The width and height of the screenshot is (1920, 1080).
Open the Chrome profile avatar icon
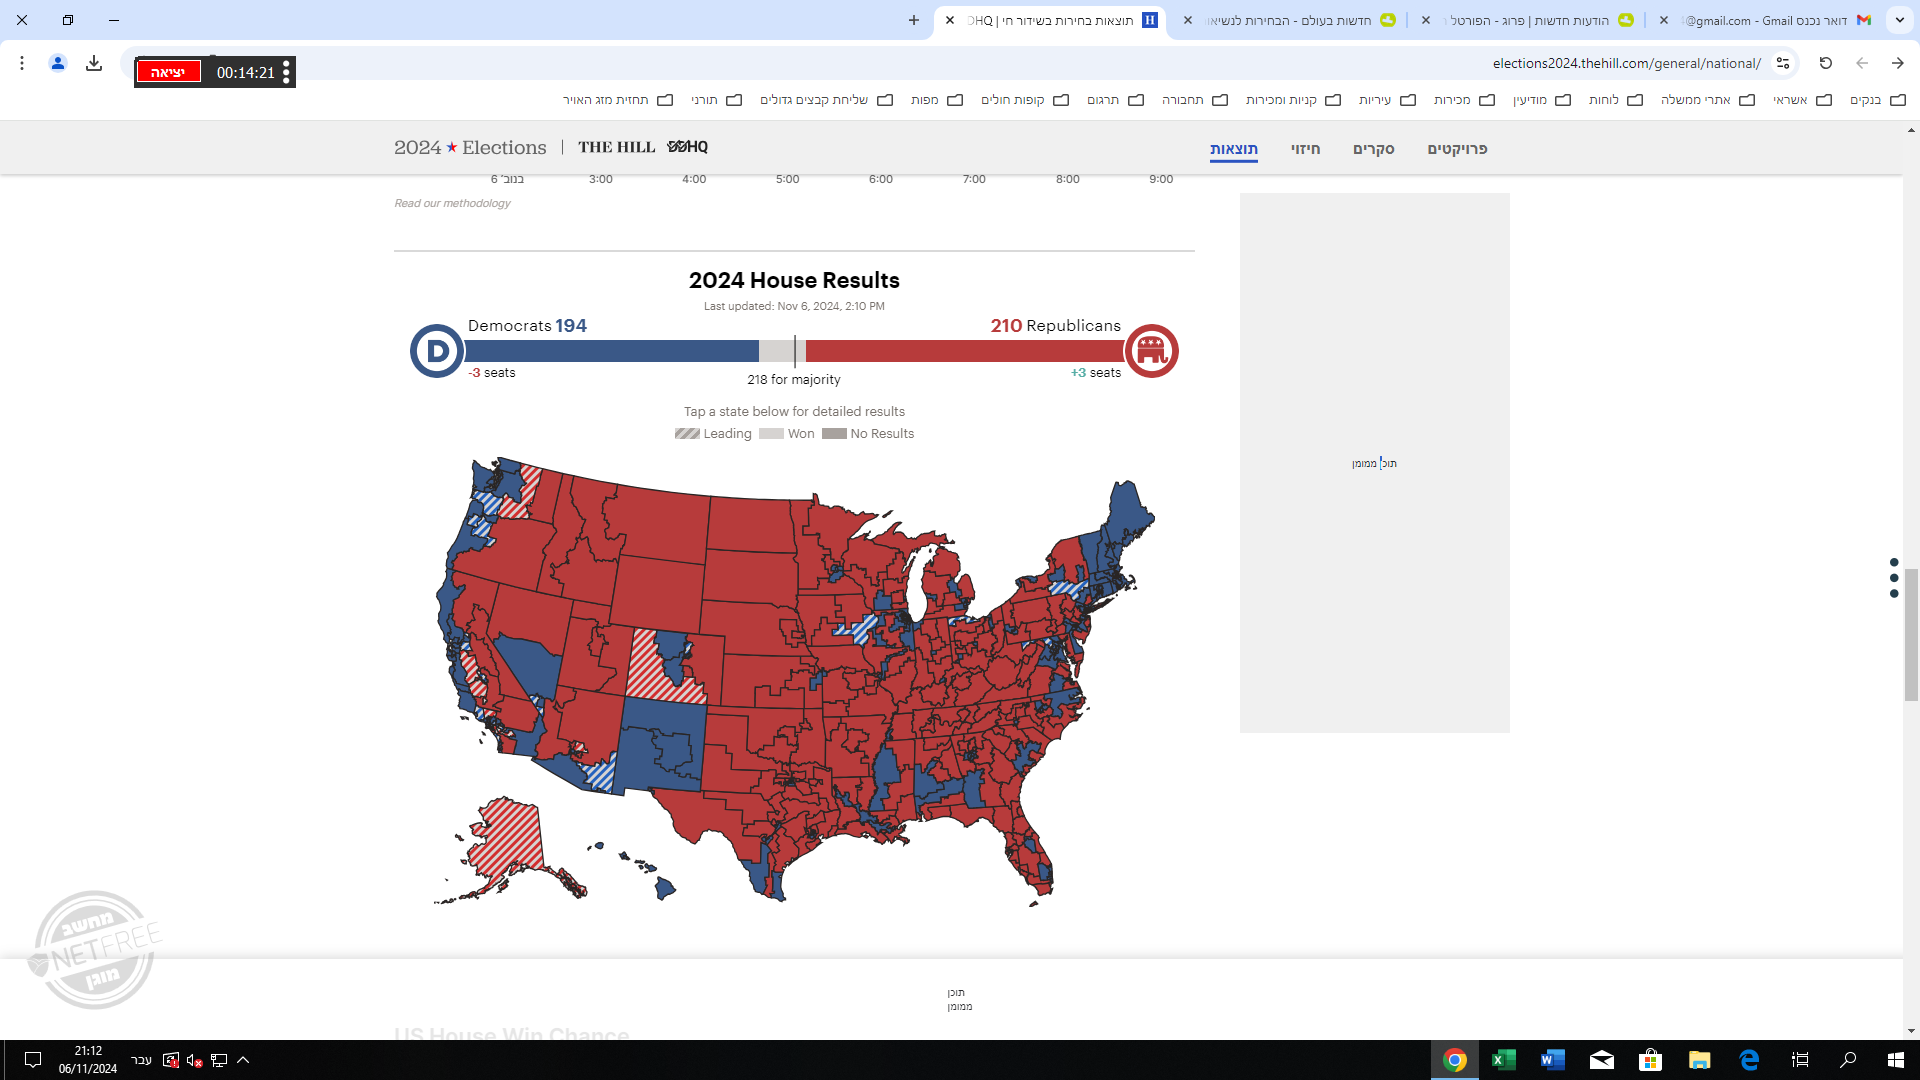pos(58,63)
